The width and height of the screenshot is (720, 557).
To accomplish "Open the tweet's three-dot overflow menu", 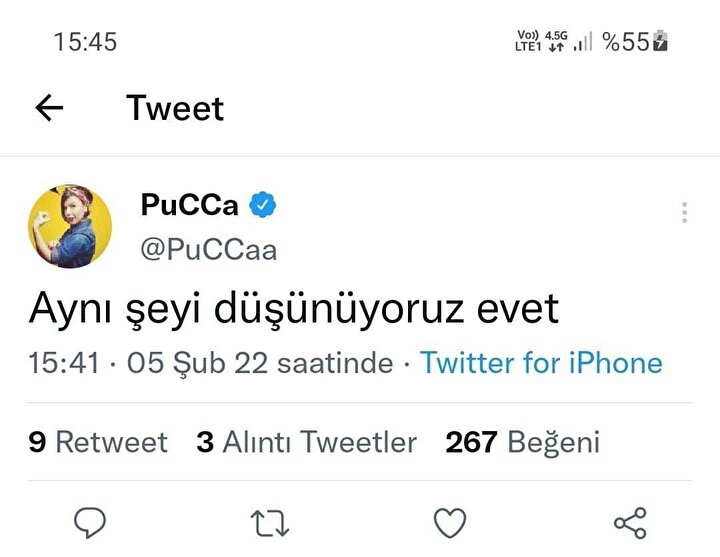I will [684, 213].
